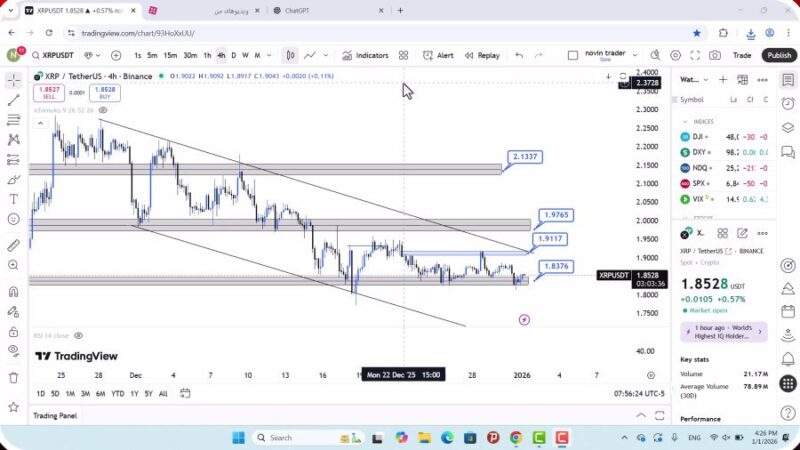
Task: Click the fullscreen mode icon
Action: click(x=696, y=56)
